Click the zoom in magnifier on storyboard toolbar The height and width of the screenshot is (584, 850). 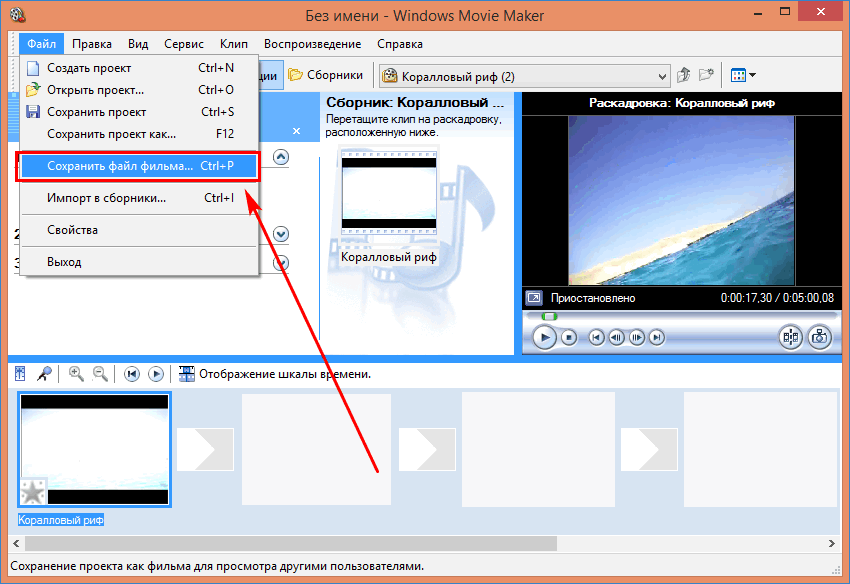tap(76, 374)
